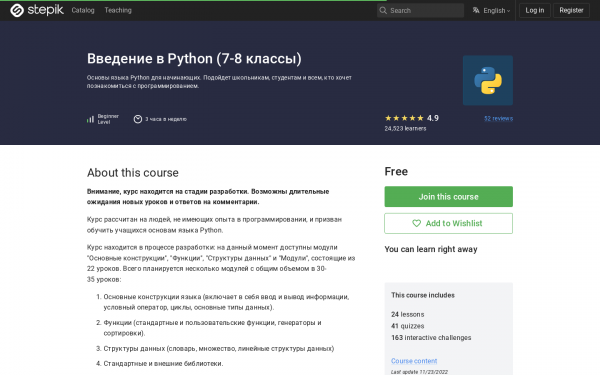Viewport: 600px width, 375px height.
Task: Click the language translate icon
Action: 476,10
